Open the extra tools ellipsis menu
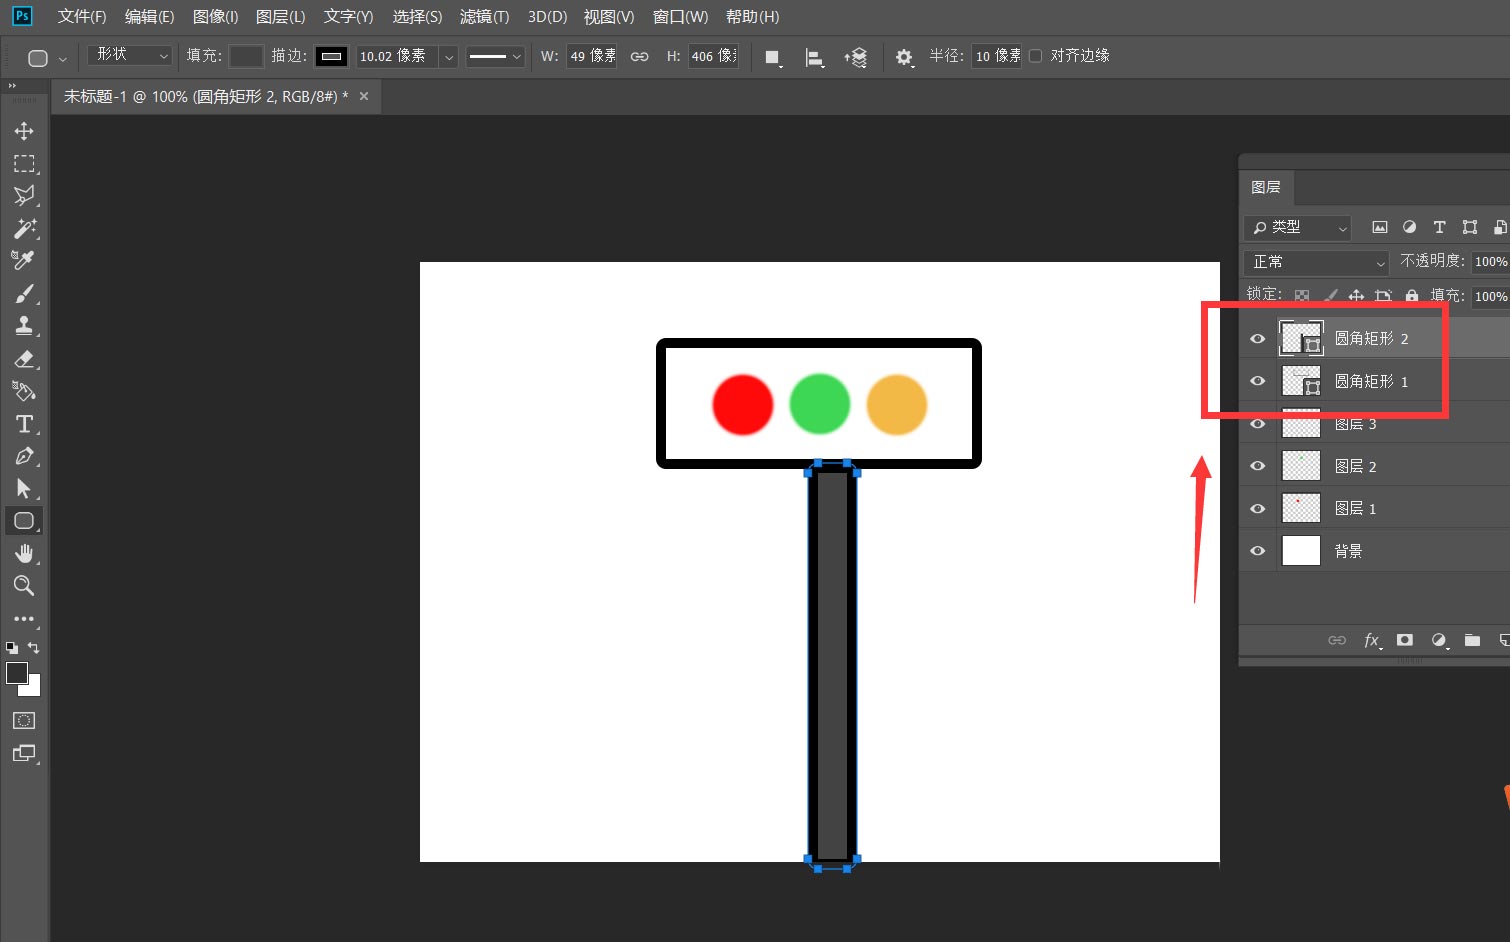This screenshot has width=1510, height=942. tap(24, 619)
